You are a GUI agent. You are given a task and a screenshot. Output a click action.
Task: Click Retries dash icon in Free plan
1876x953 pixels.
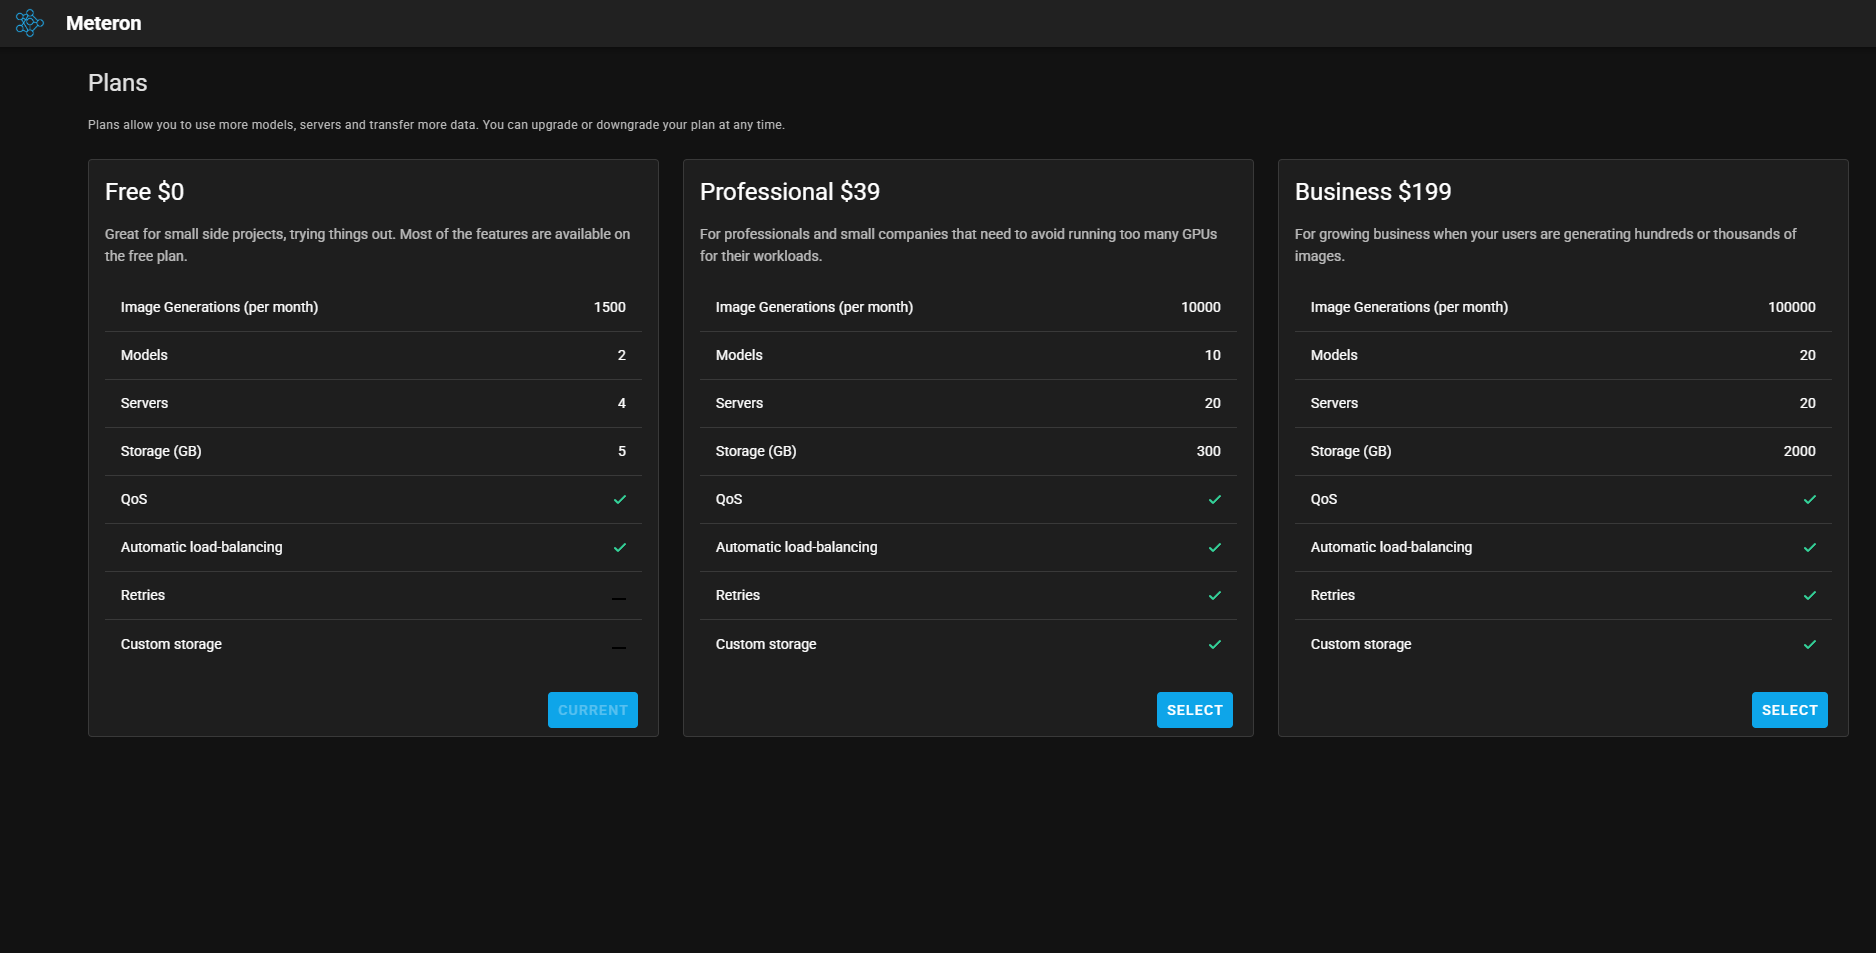619,598
